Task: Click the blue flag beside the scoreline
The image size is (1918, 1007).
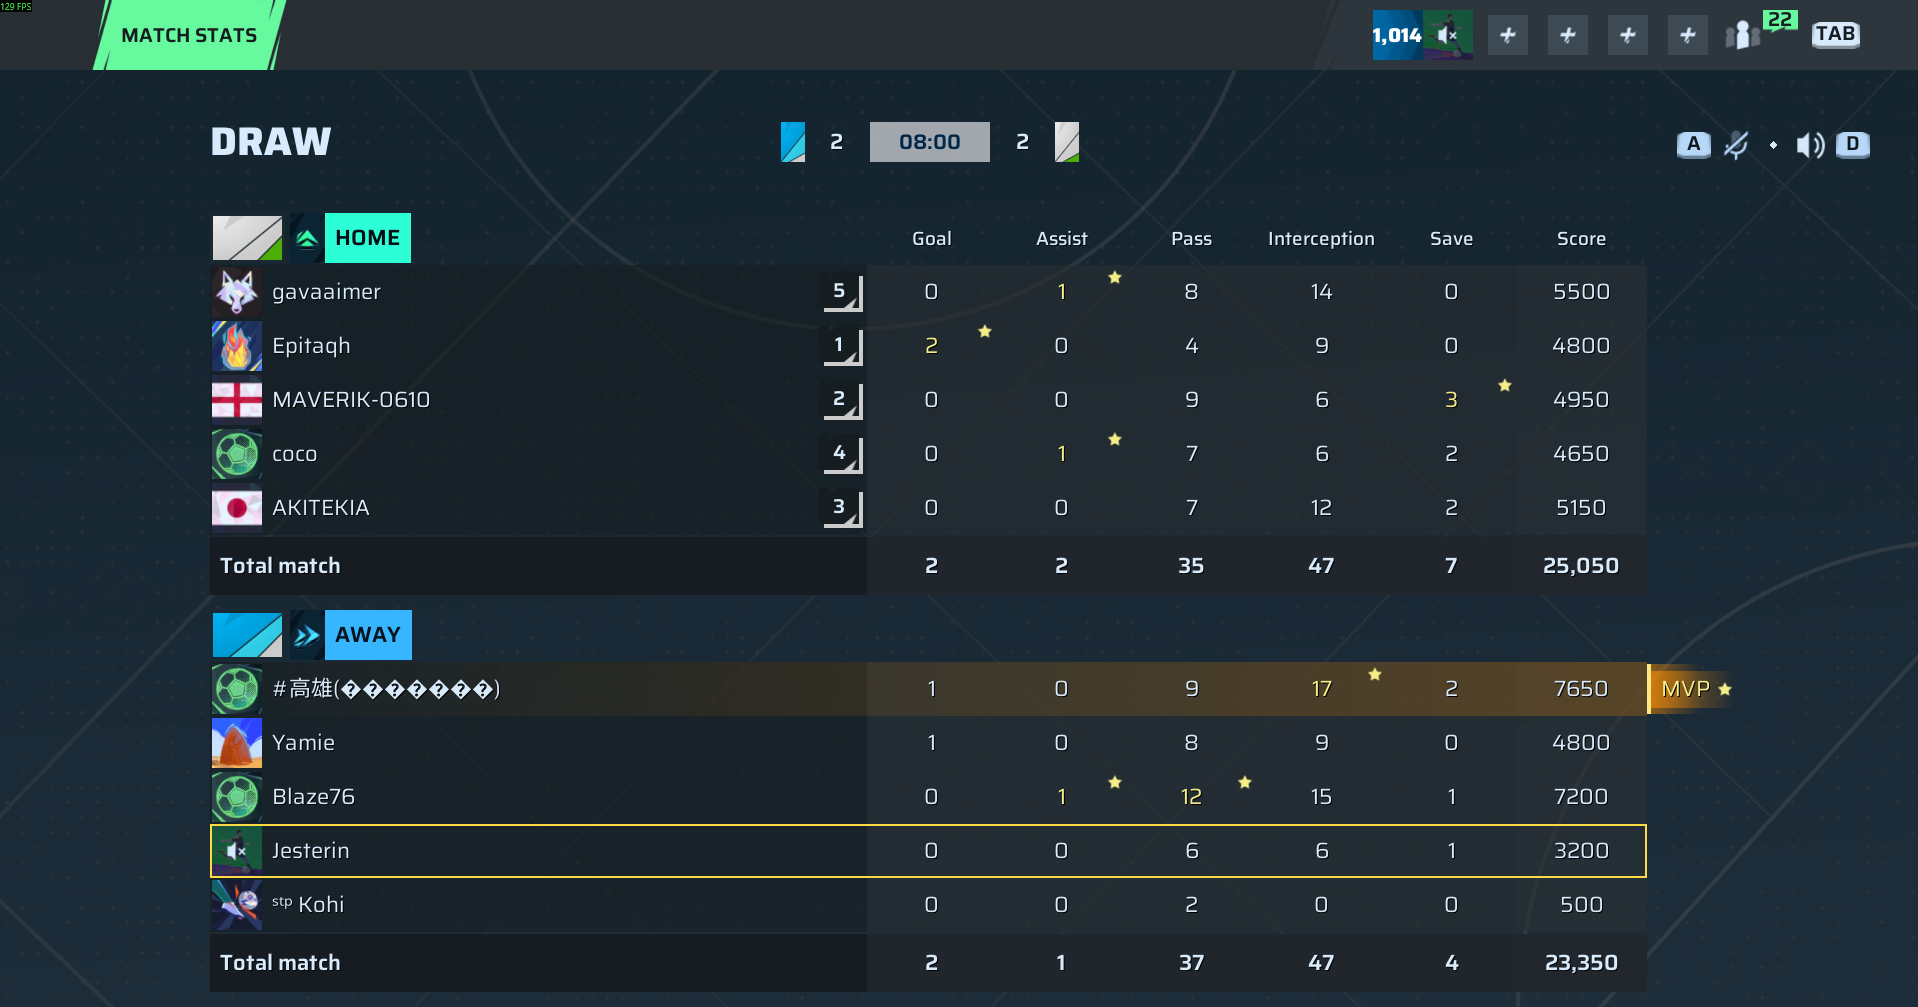Action: click(793, 142)
